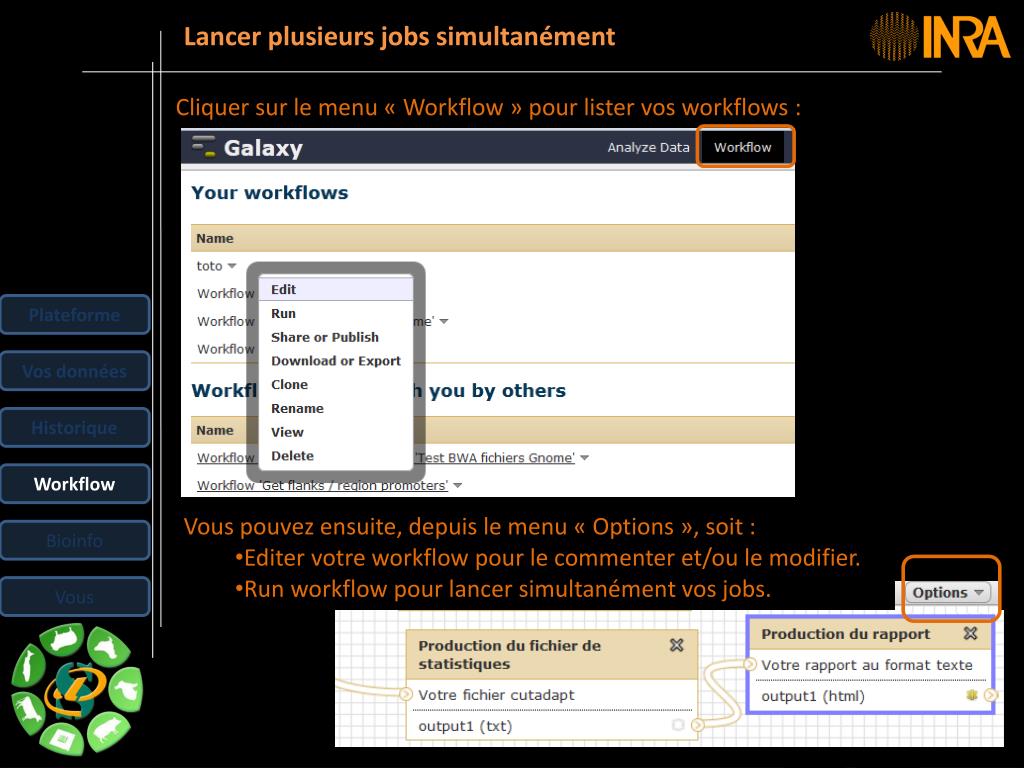The height and width of the screenshot is (768, 1024).
Task: Click the 'output1 (html)' output row
Action: click(870, 696)
